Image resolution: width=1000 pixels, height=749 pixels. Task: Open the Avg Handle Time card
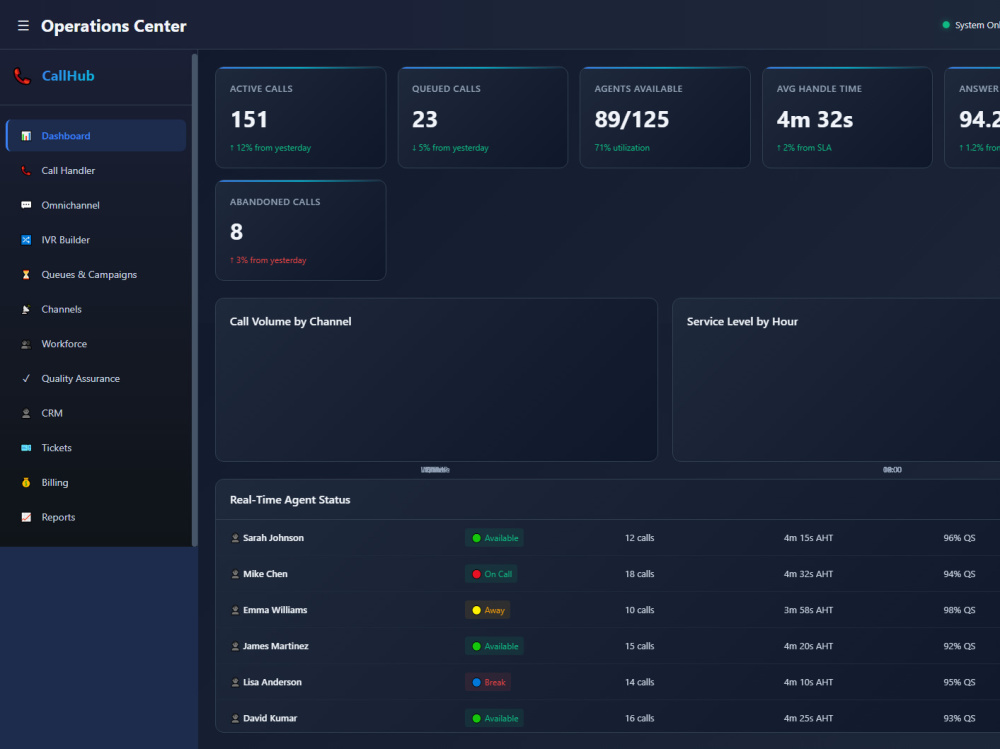coord(847,117)
